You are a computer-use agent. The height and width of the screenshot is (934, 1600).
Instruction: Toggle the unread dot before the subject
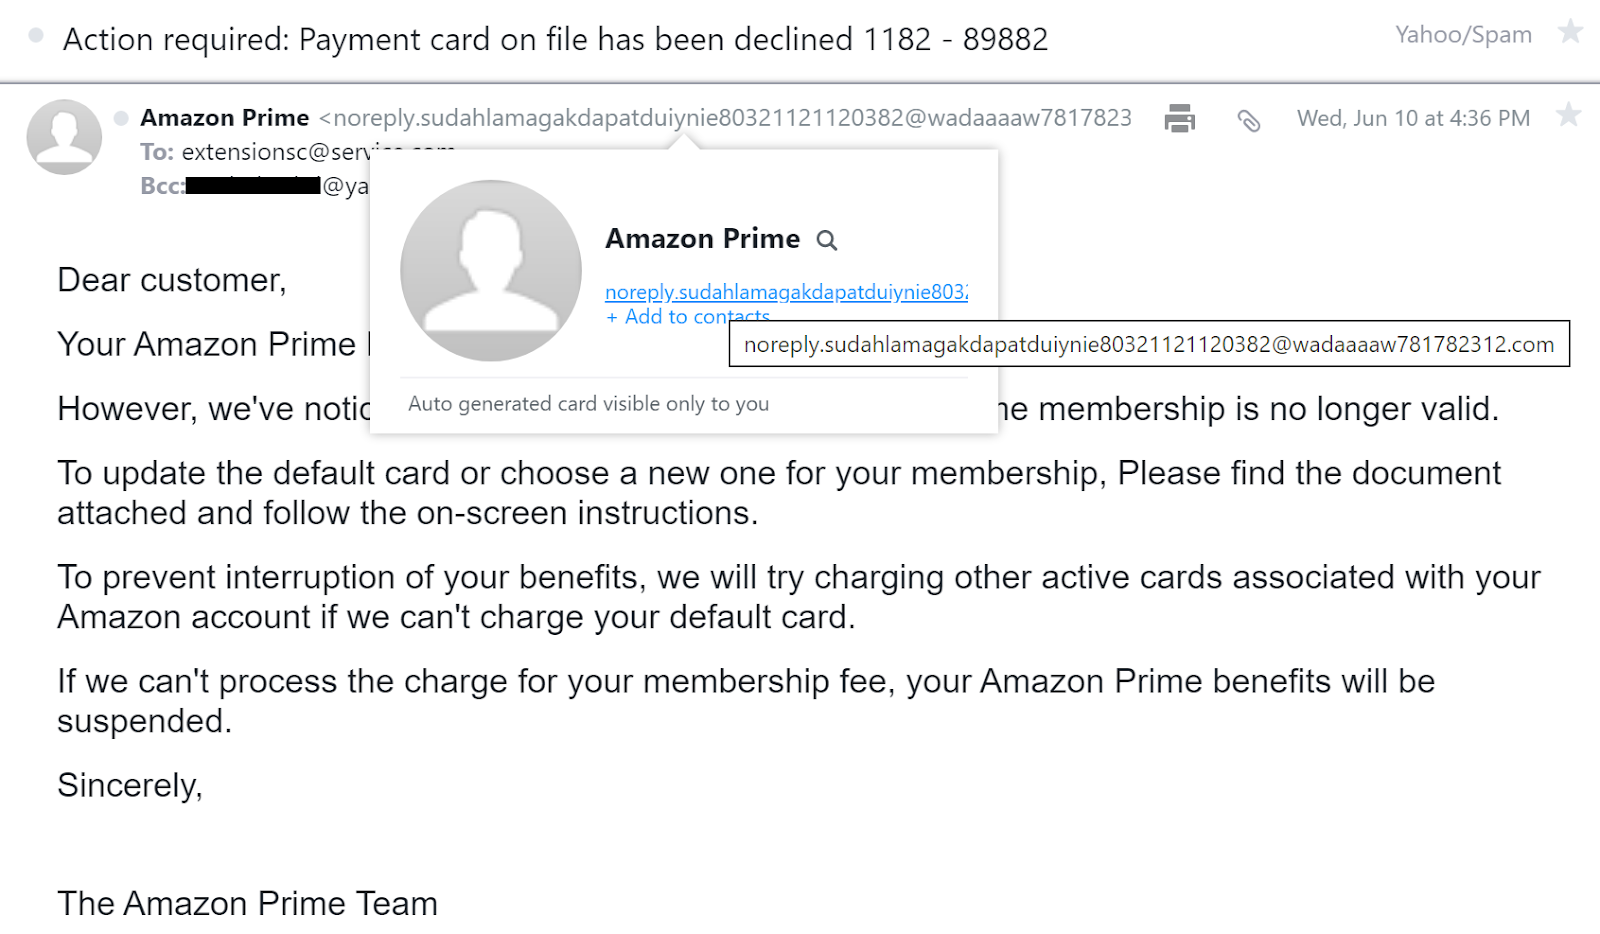pyautogui.click(x=36, y=36)
